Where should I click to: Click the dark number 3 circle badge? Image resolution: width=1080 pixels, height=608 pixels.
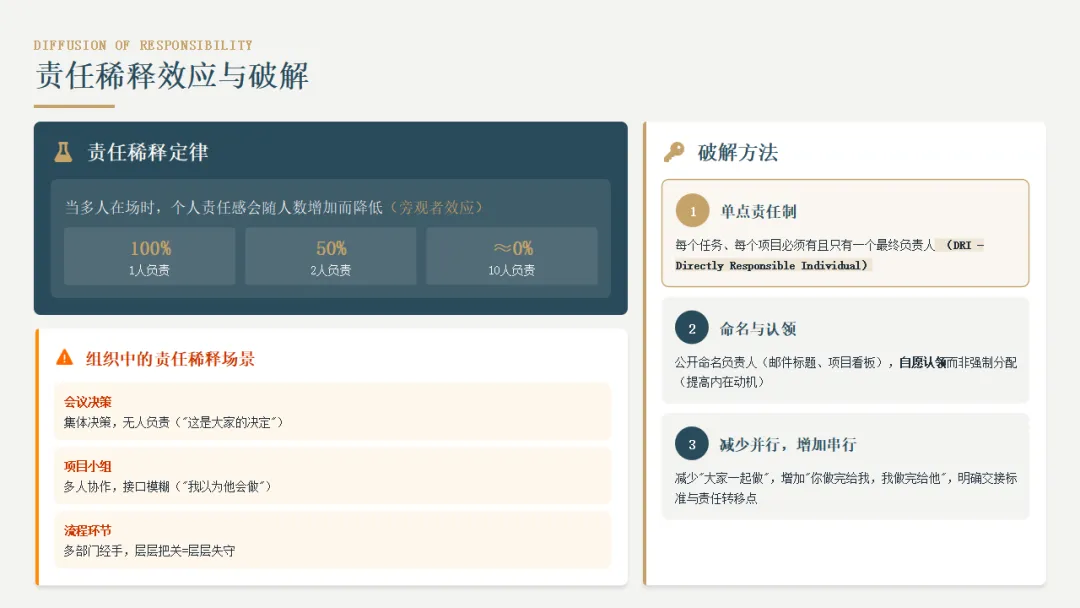coord(692,444)
